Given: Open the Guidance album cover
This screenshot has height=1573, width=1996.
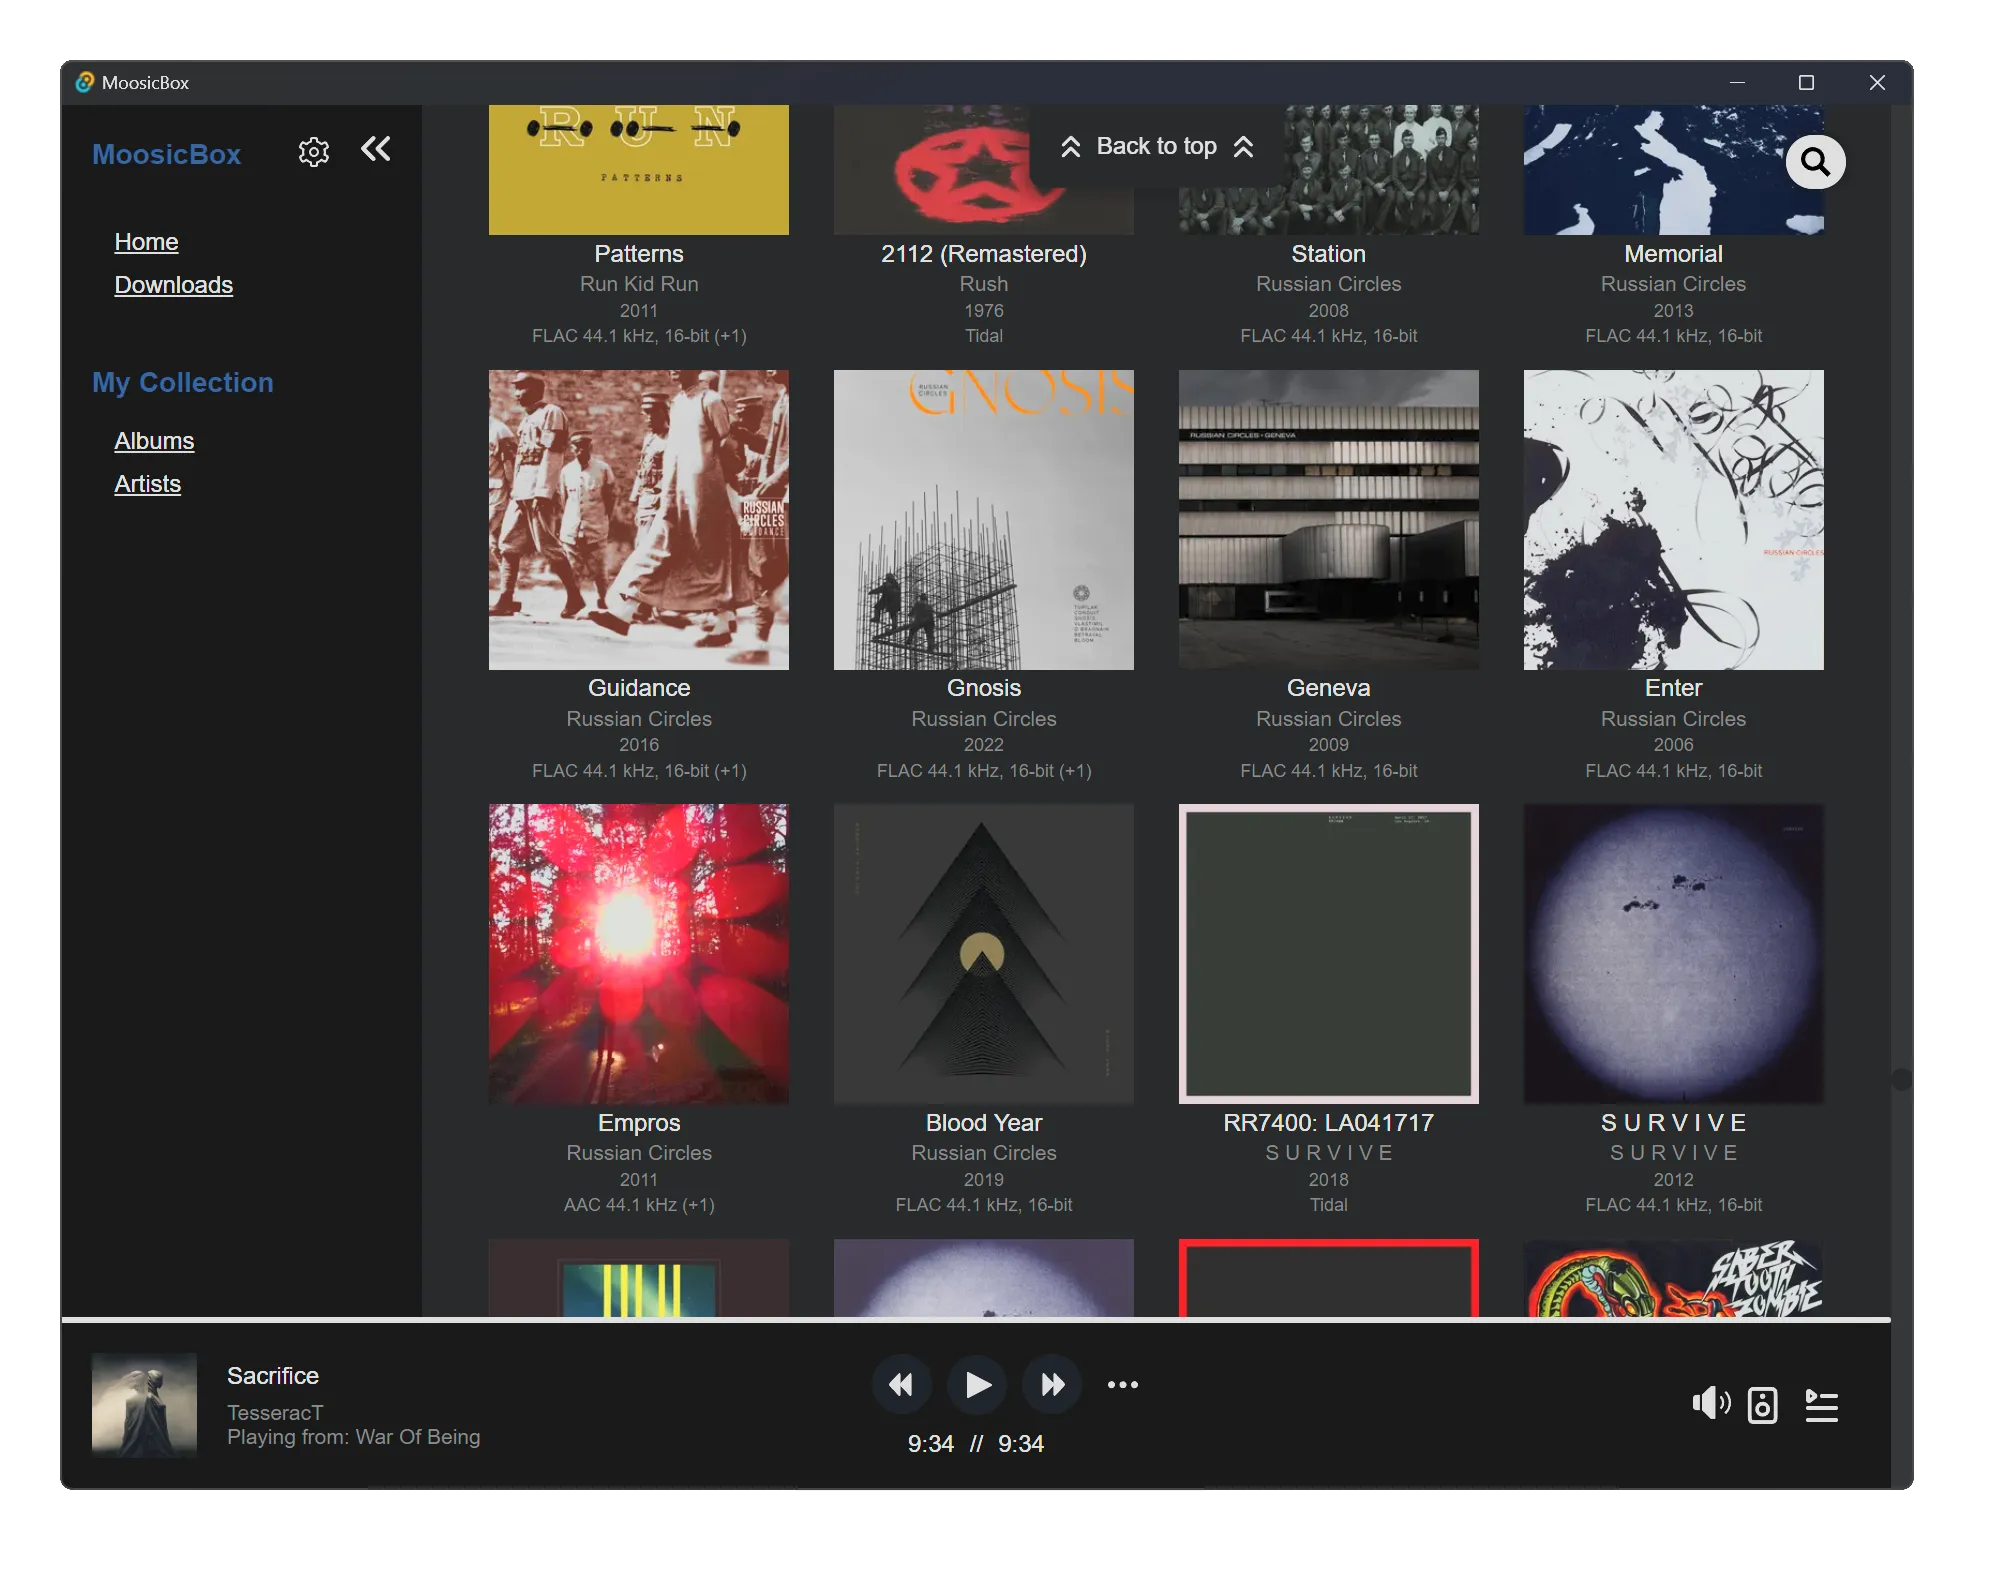Looking at the screenshot, I should click(638, 520).
